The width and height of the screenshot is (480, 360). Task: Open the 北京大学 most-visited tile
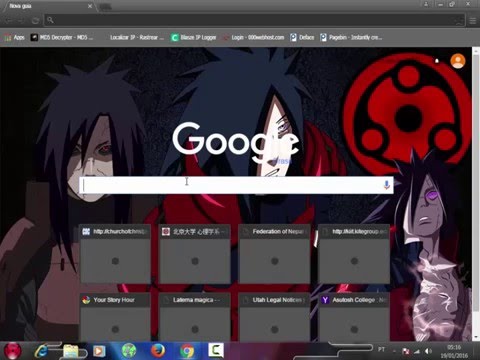click(x=195, y=254)
